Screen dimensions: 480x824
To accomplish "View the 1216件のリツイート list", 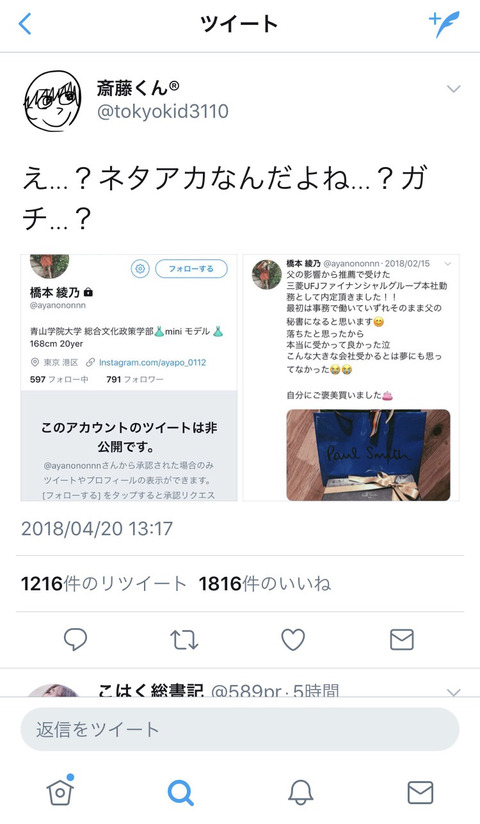I will (104, 583).
